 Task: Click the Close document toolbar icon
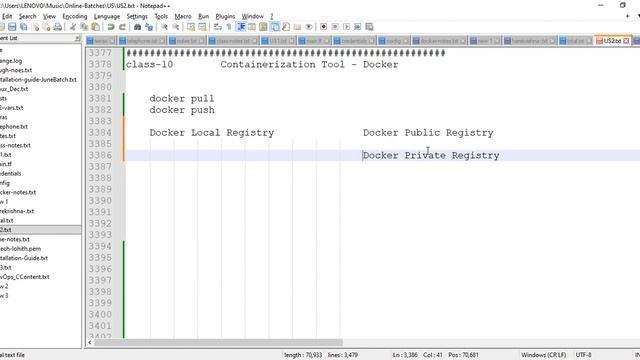36,27
